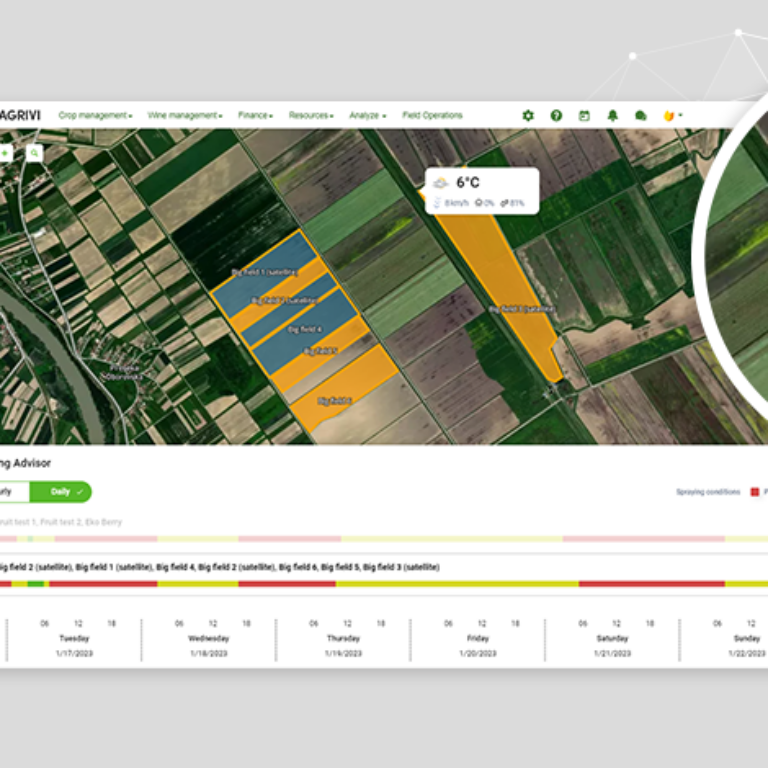
Task: Click the AGRIVI logo
Action: coord(20,116)
